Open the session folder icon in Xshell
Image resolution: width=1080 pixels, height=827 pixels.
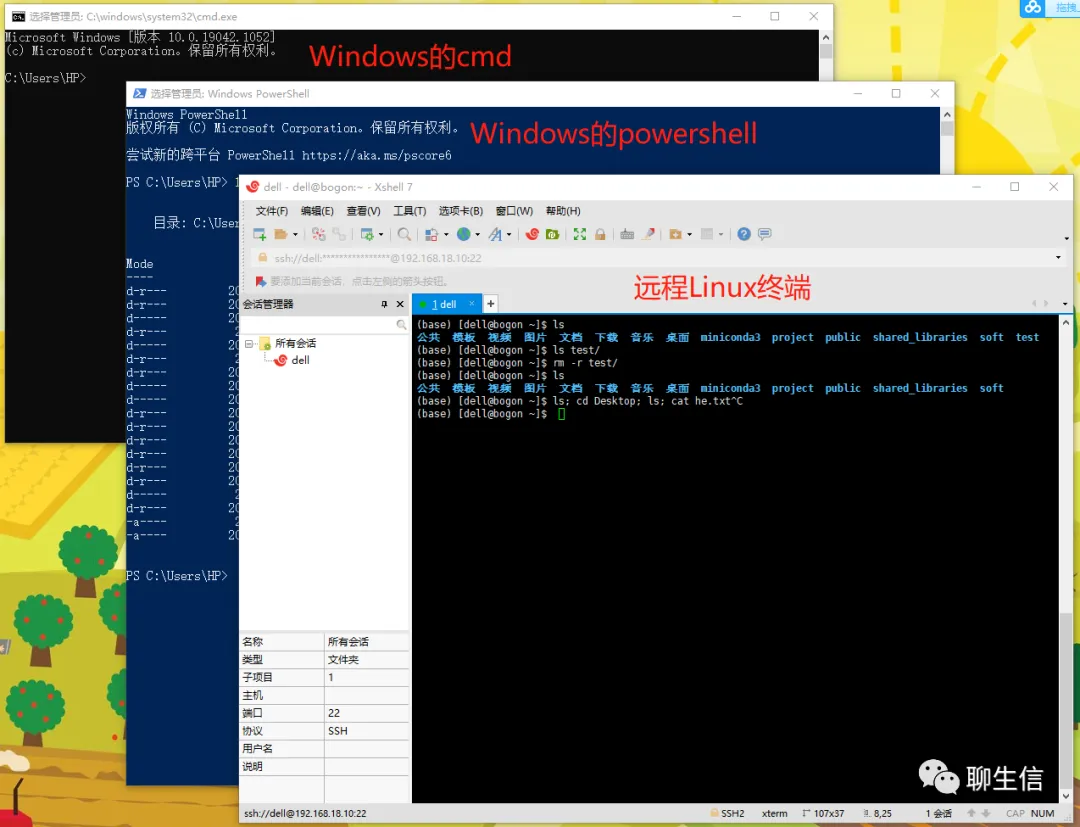(x=280, y=234)
